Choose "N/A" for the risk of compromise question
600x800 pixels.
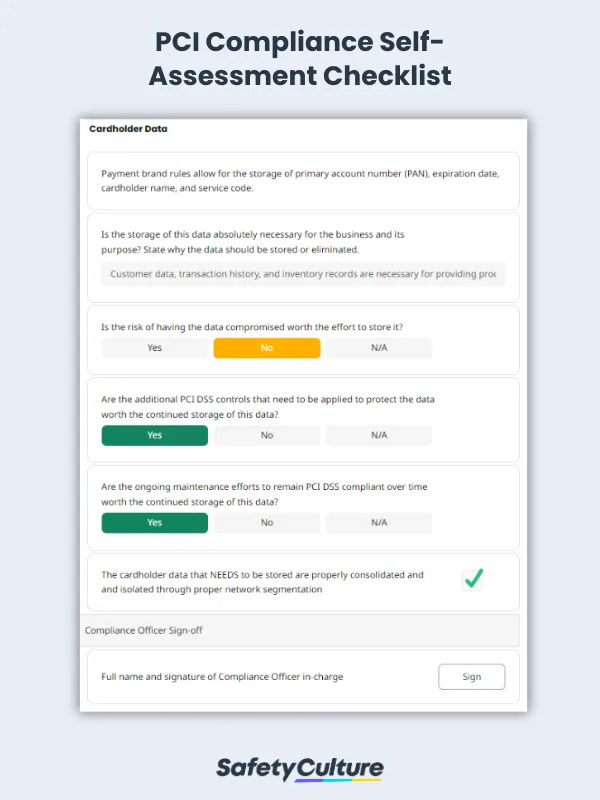click(378, 347)
